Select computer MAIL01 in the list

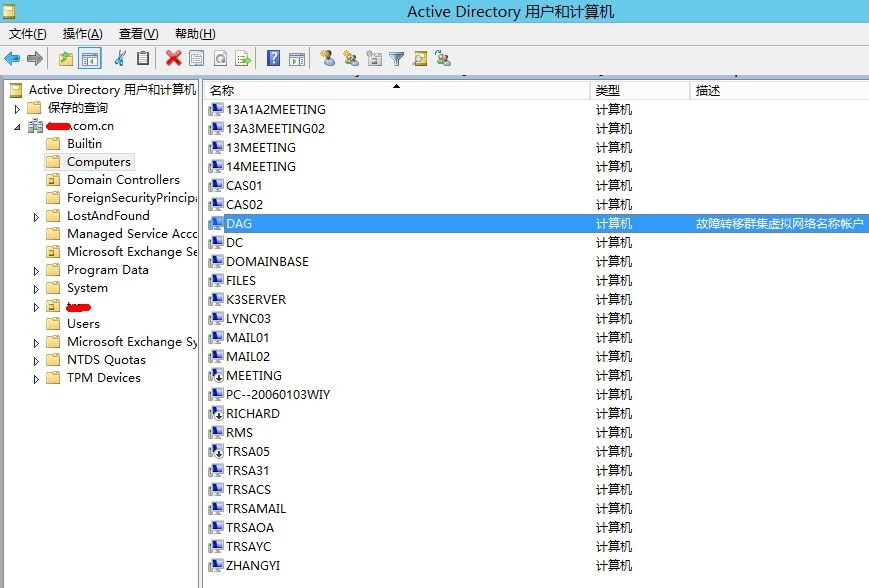[x=247, y=338]
